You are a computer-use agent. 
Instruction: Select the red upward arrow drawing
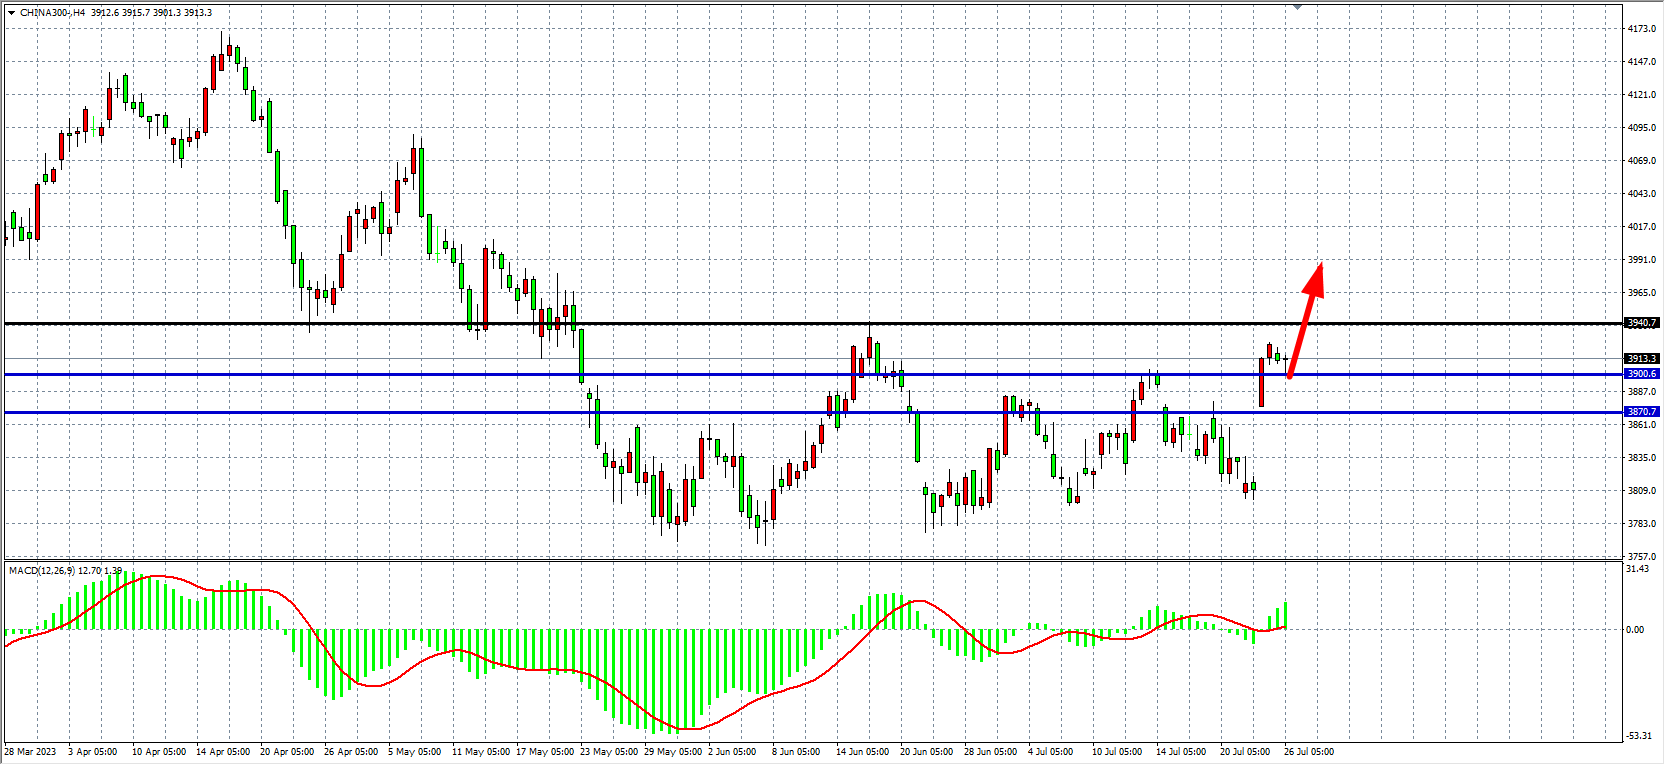click(1305, 320)
